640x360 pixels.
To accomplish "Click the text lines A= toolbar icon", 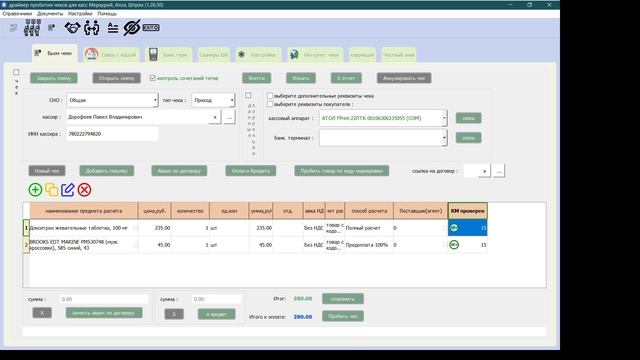I will 113,28.
